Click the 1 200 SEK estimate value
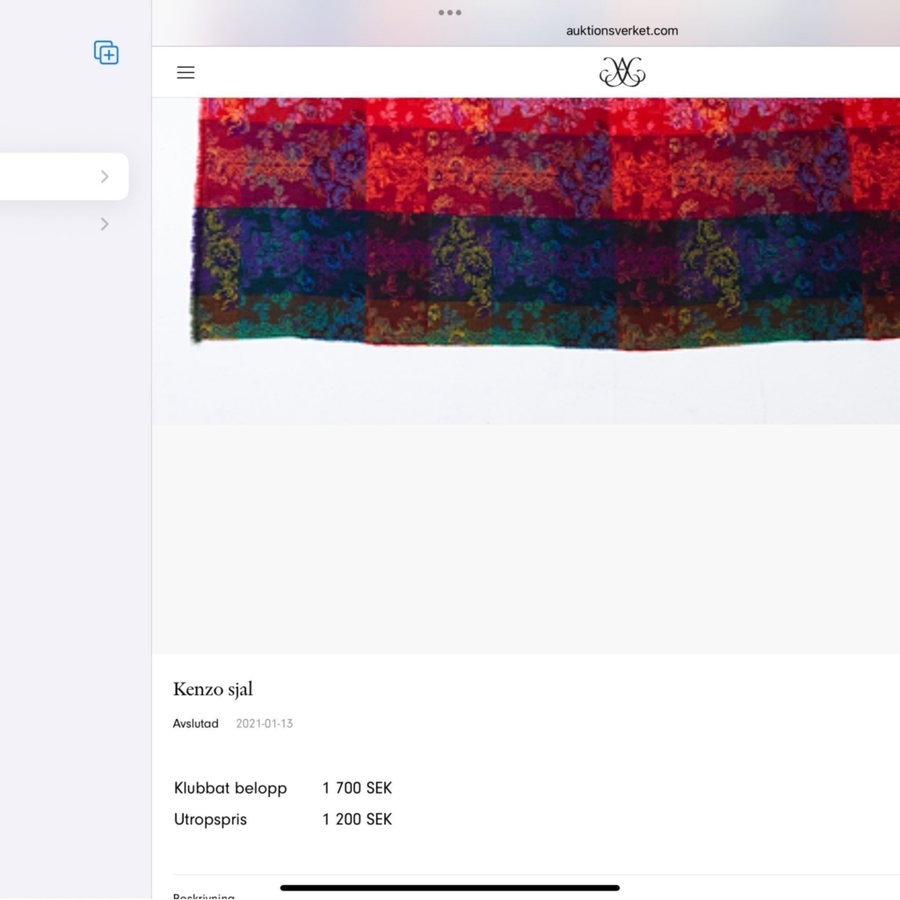 pyautogui.click(x=357, y=820)
